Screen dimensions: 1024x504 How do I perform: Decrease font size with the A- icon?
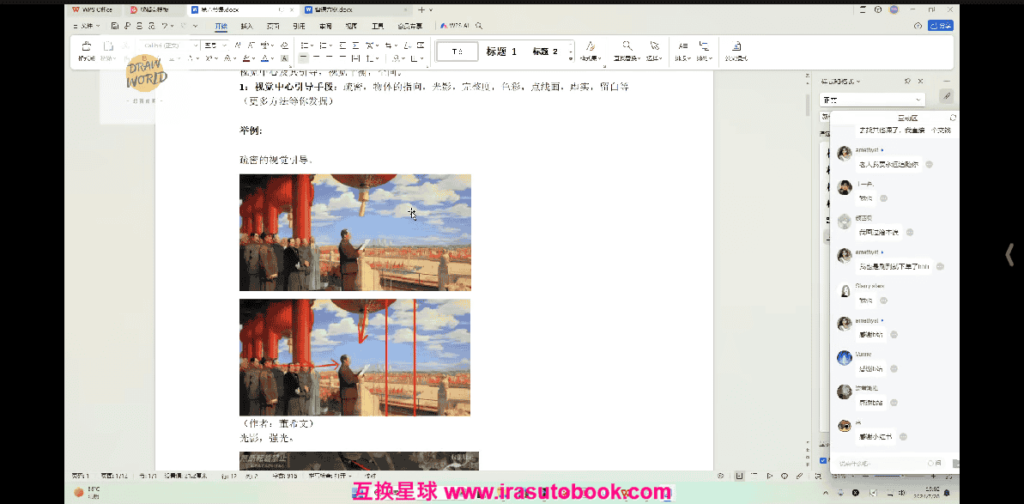(251, 45)
